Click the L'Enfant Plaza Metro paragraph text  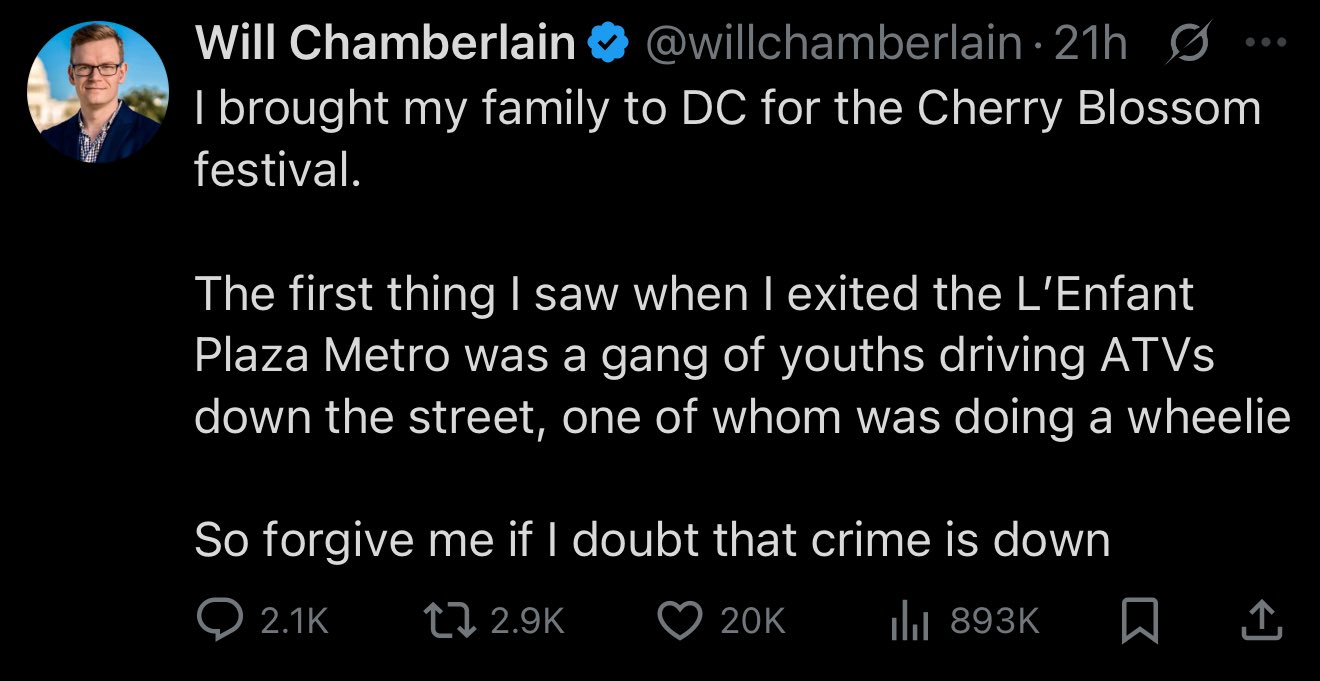tap(743, 356)
